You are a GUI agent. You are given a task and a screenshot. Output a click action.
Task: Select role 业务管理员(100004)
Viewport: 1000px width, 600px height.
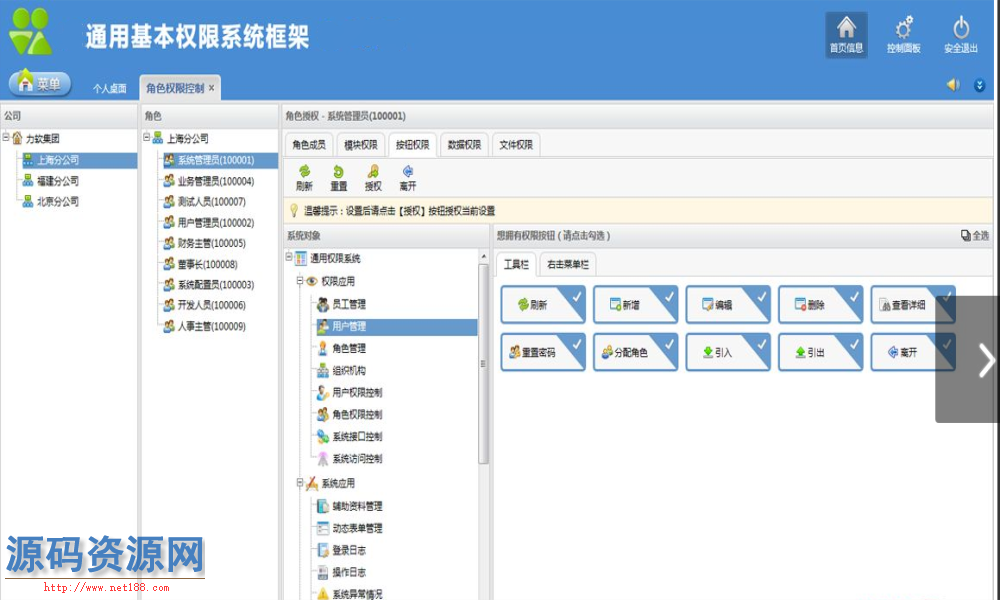216,181
